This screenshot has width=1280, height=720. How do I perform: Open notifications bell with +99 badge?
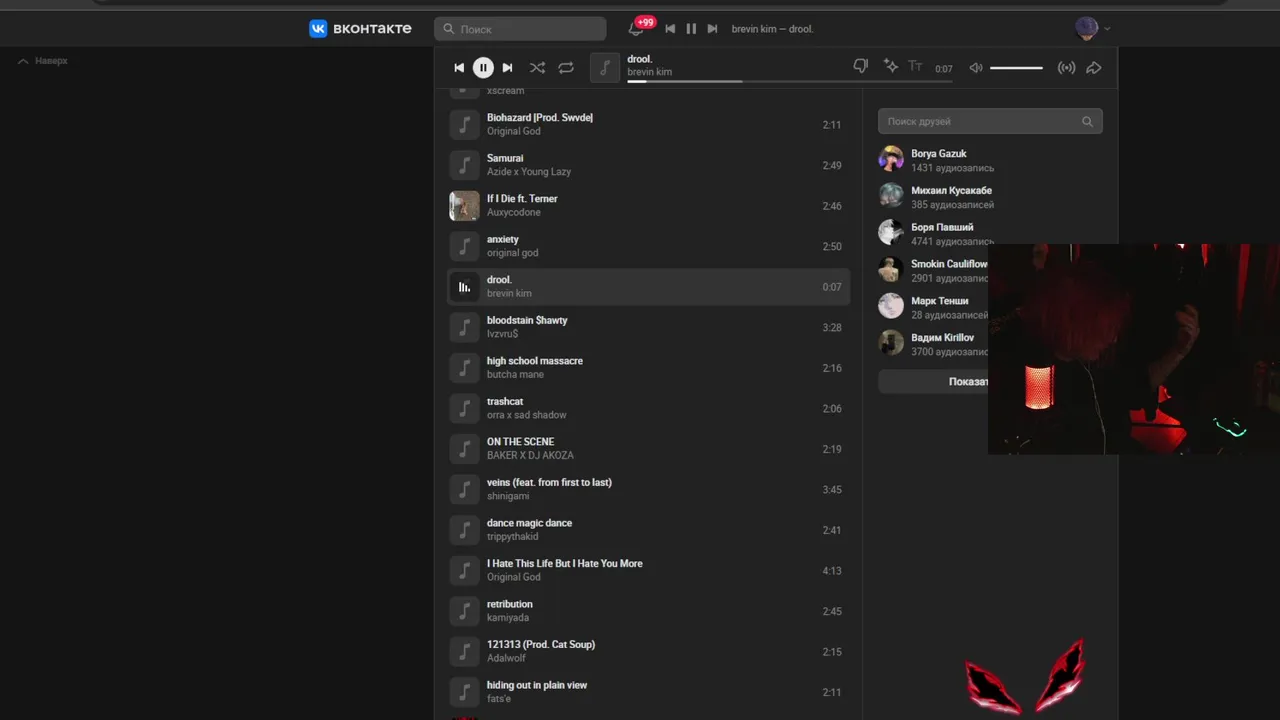coord(637,28)
